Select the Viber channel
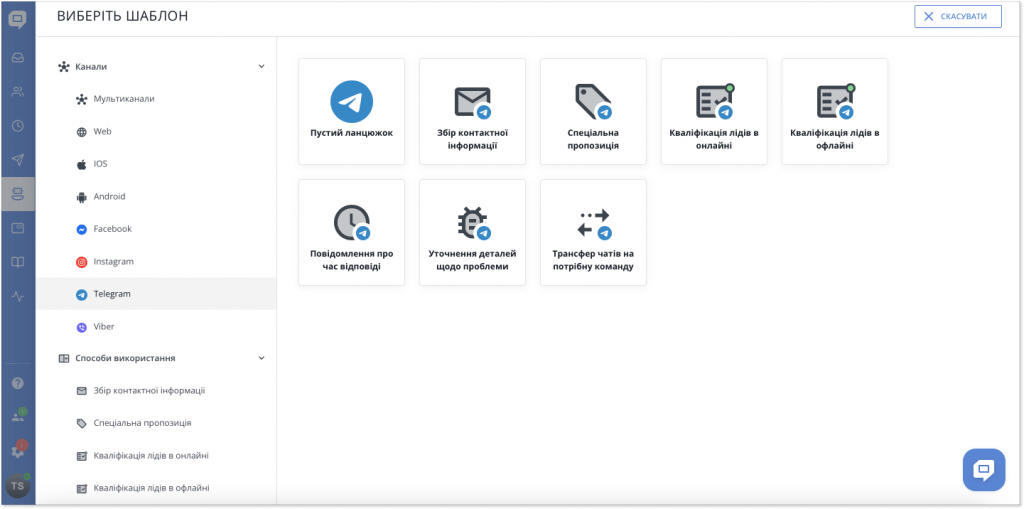 (157, 327)
